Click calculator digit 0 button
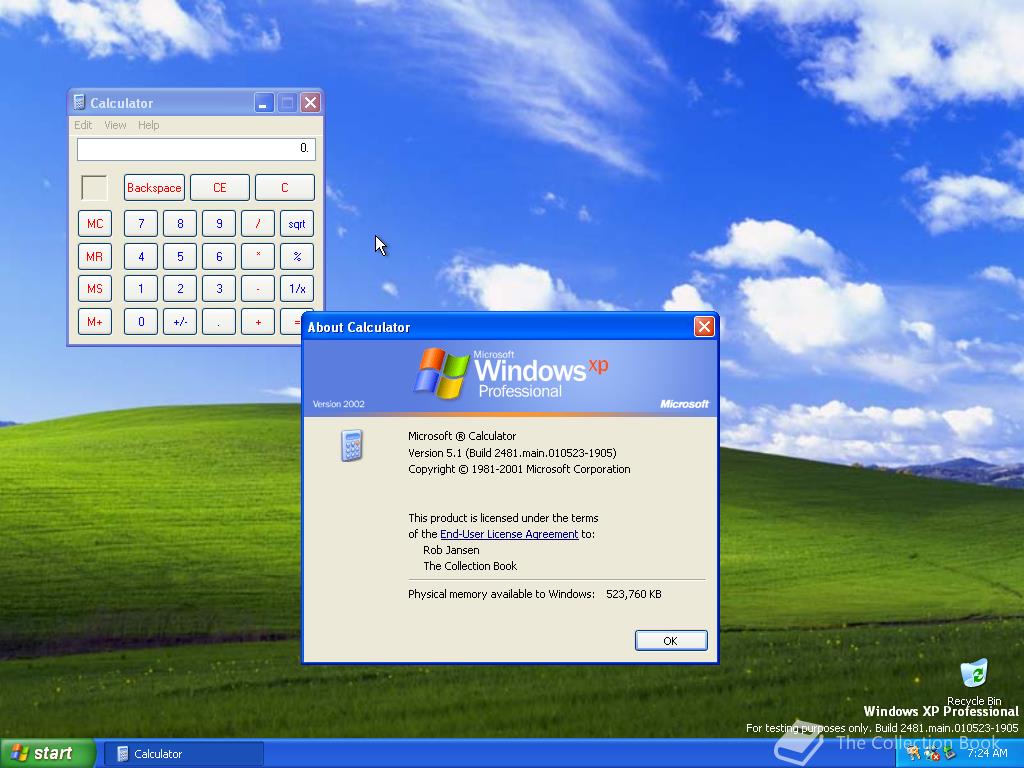This screenshot has height=768, width=1024. (x=141, y=321)
